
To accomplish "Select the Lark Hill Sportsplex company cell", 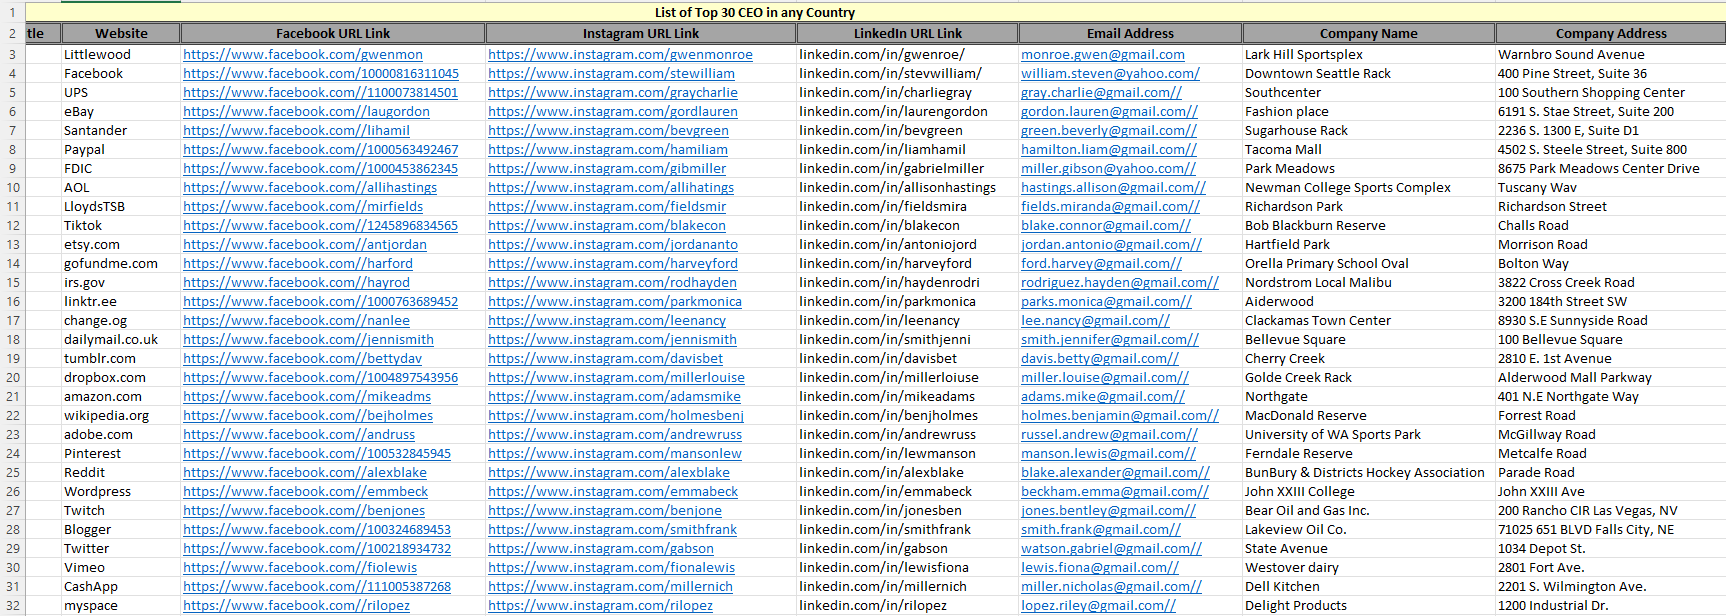I will pos(1368,55).
